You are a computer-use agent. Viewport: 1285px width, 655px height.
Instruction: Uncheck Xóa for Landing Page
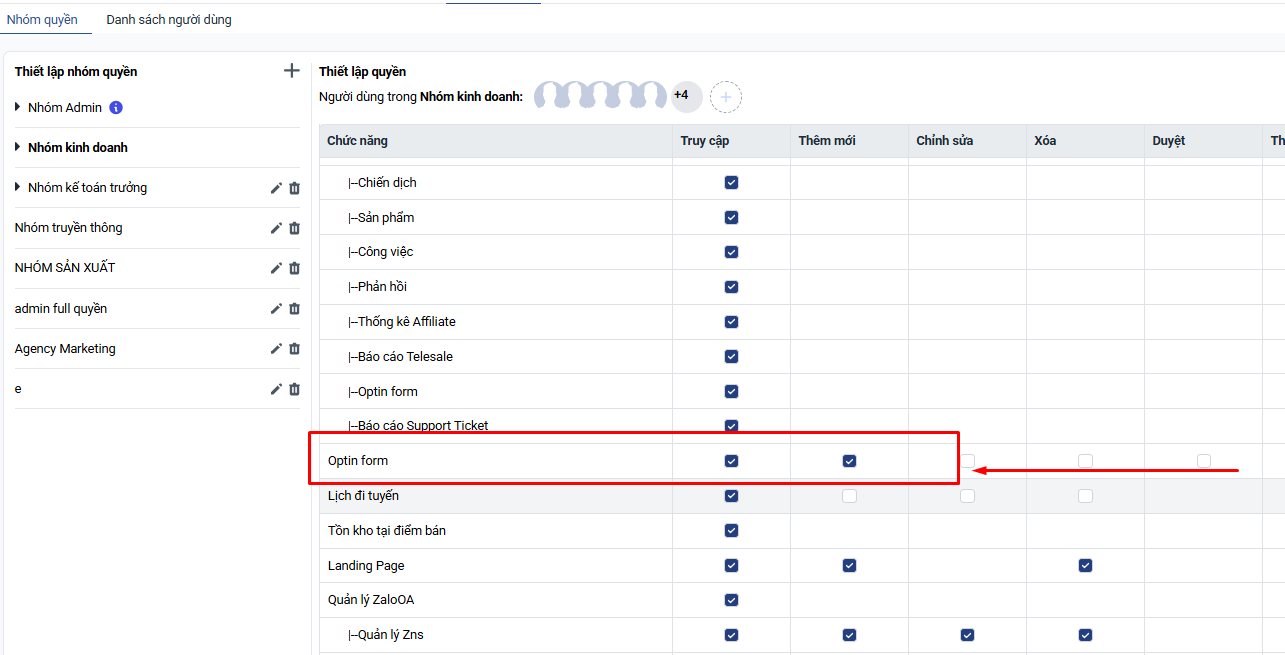point(1085,565)
